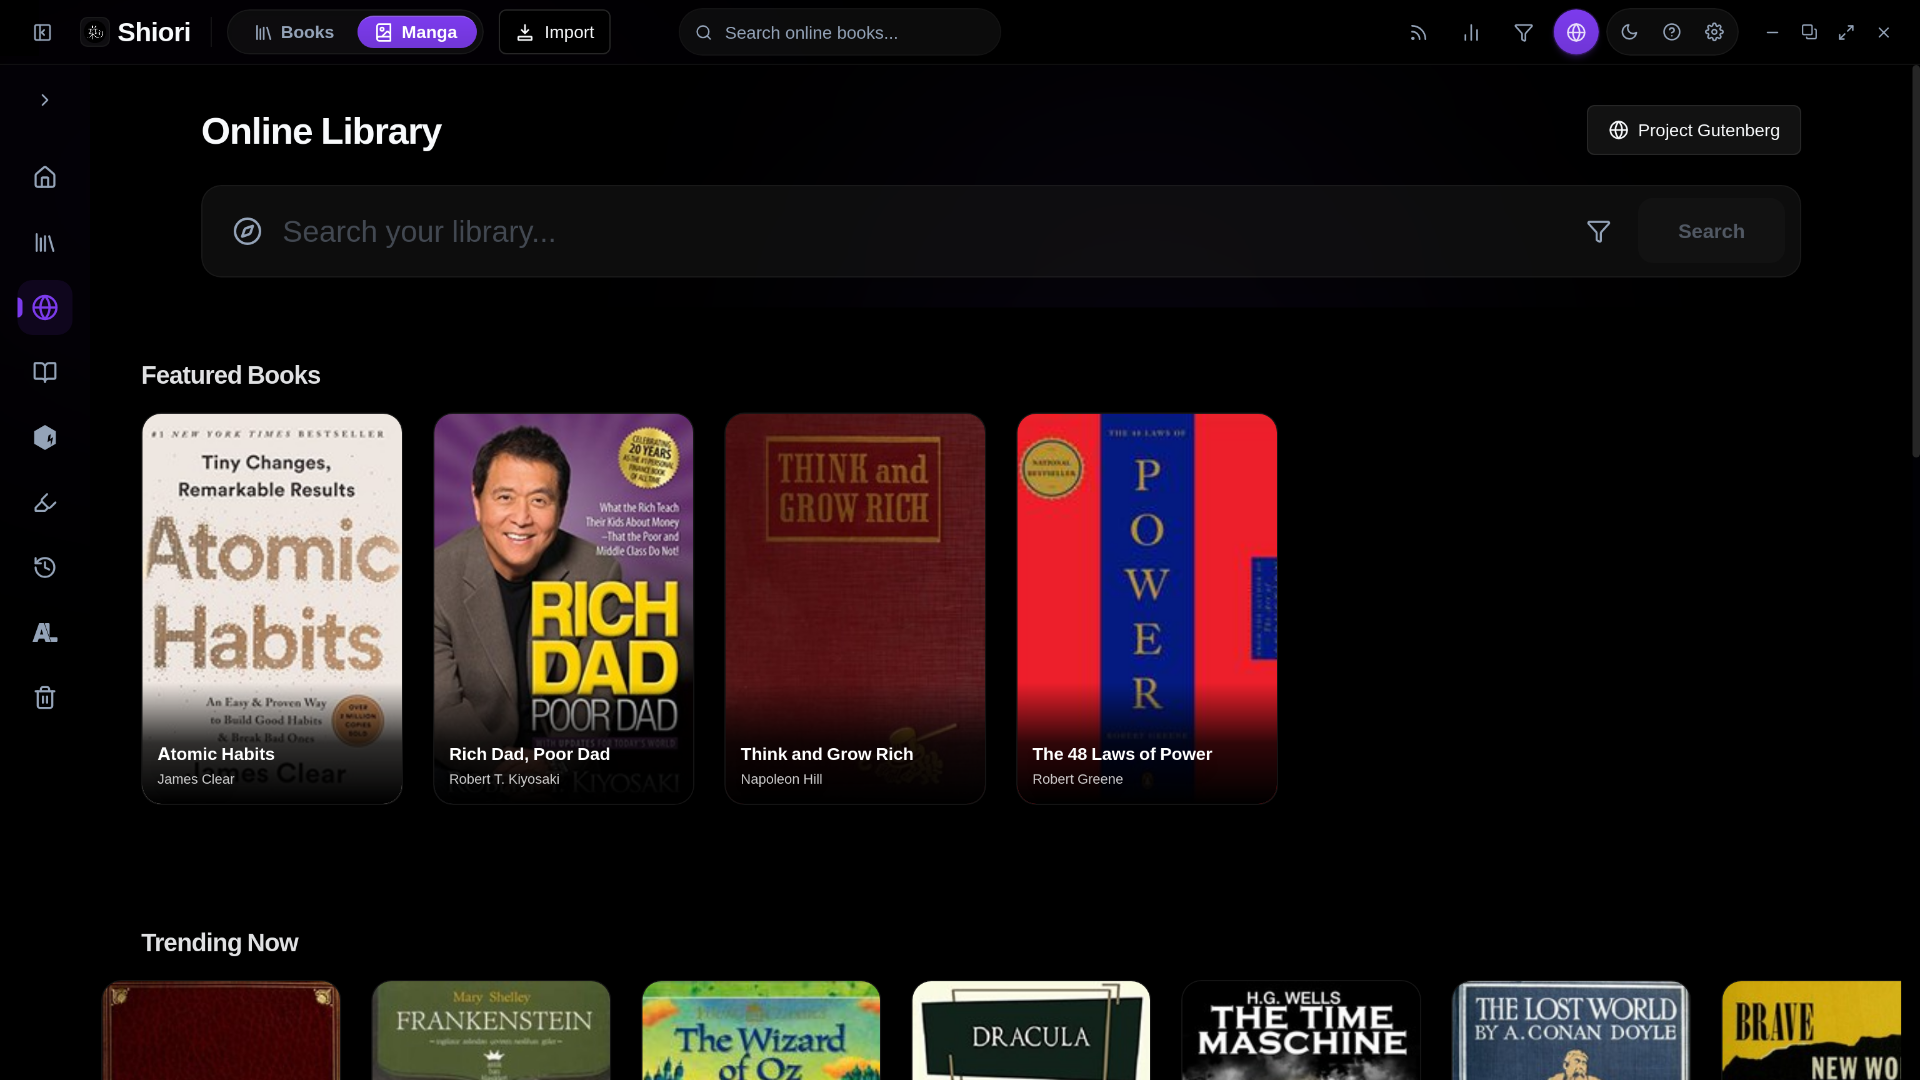Open the open-book reading sidebar icon
The width and height of the screenshot is (1920, 1080).
pos(45,373)
